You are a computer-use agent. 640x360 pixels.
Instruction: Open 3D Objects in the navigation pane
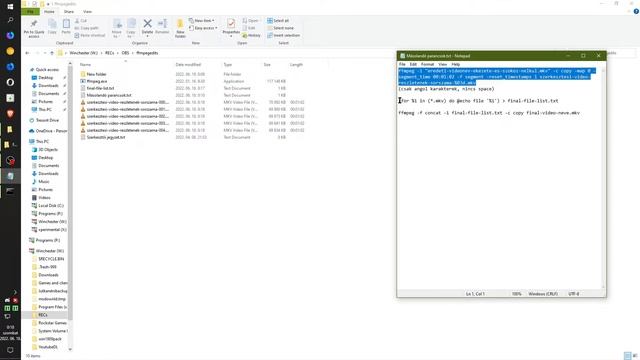pyautogui.click(x=49, y=150)
